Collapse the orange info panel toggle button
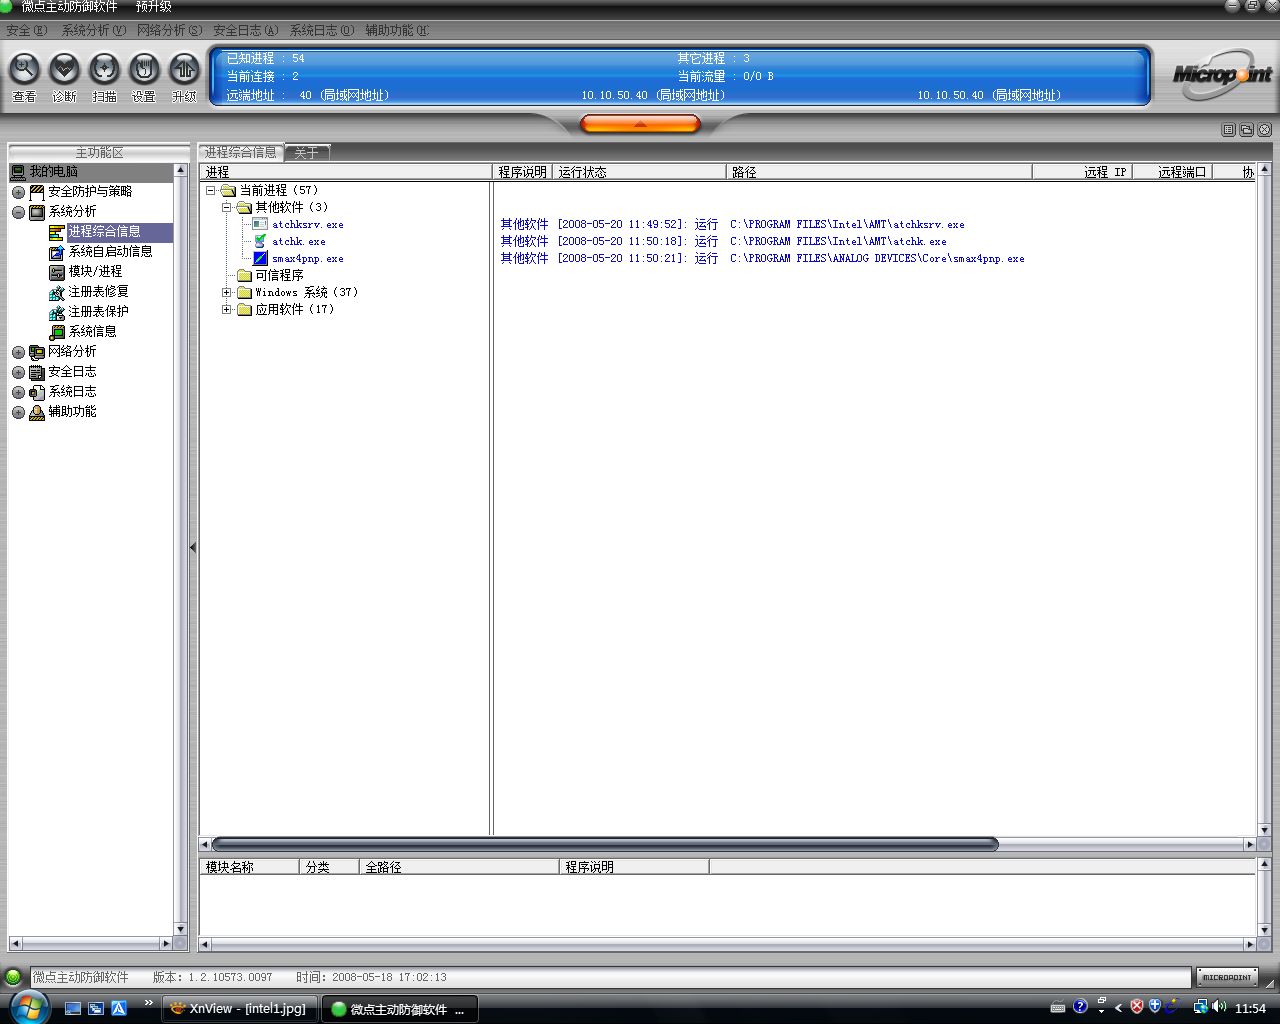The height and width of the screenshot is (1024, 1280). (640, 124)
